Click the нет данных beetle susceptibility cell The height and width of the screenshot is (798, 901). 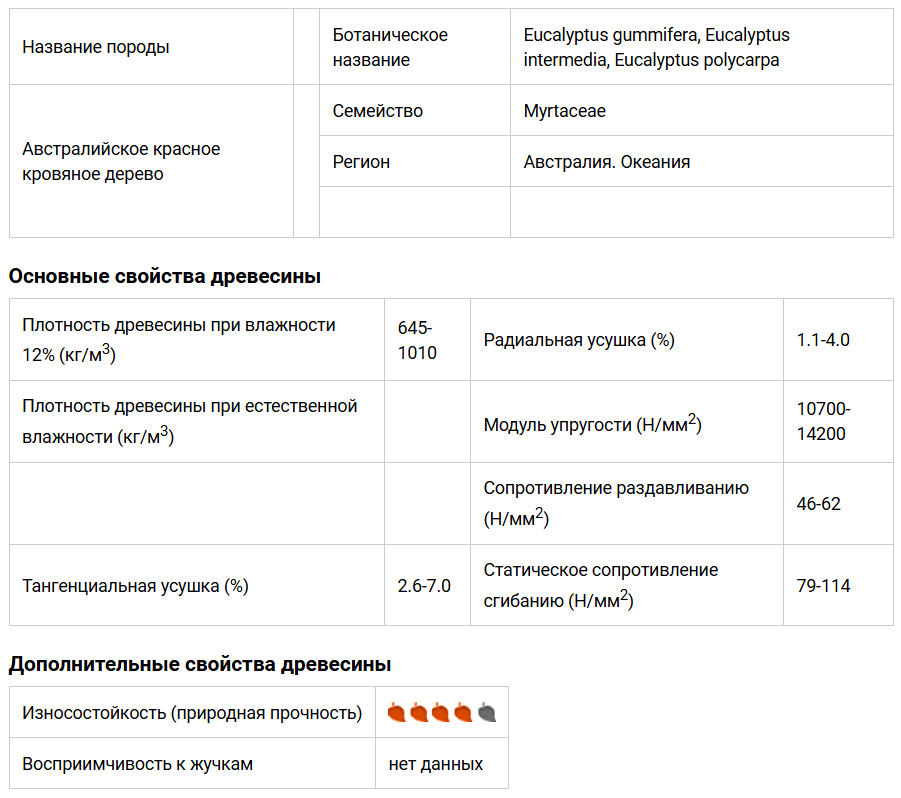point(436,764)
